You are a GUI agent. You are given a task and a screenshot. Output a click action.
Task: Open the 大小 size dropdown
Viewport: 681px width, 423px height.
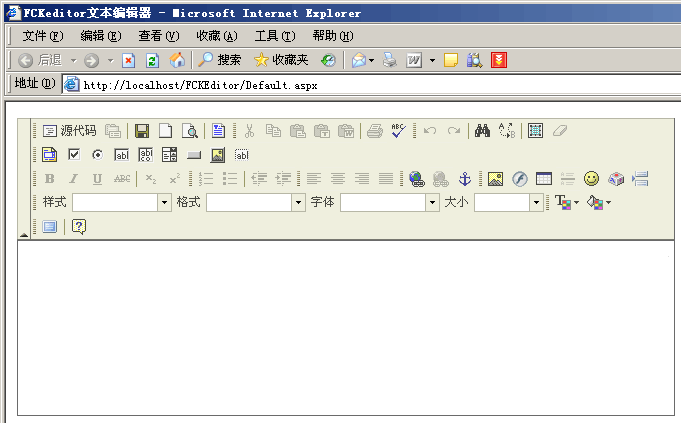point(509,203)
